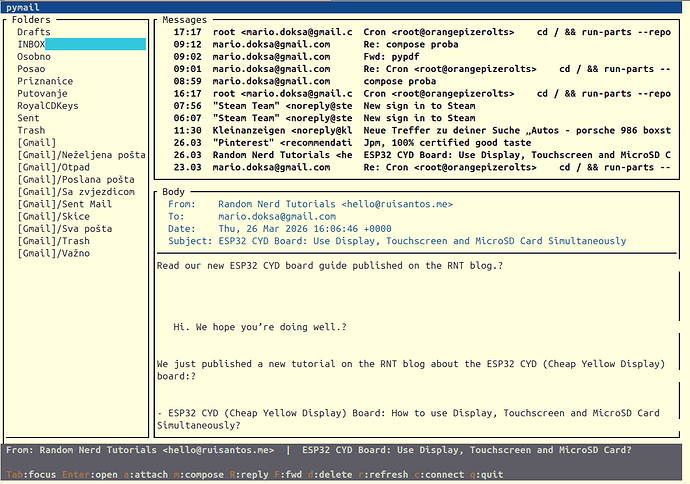Screen dimensions: 690x484
Task: Open the [Gmail]/Otpad folder
Action: click(x=53, y=167)
